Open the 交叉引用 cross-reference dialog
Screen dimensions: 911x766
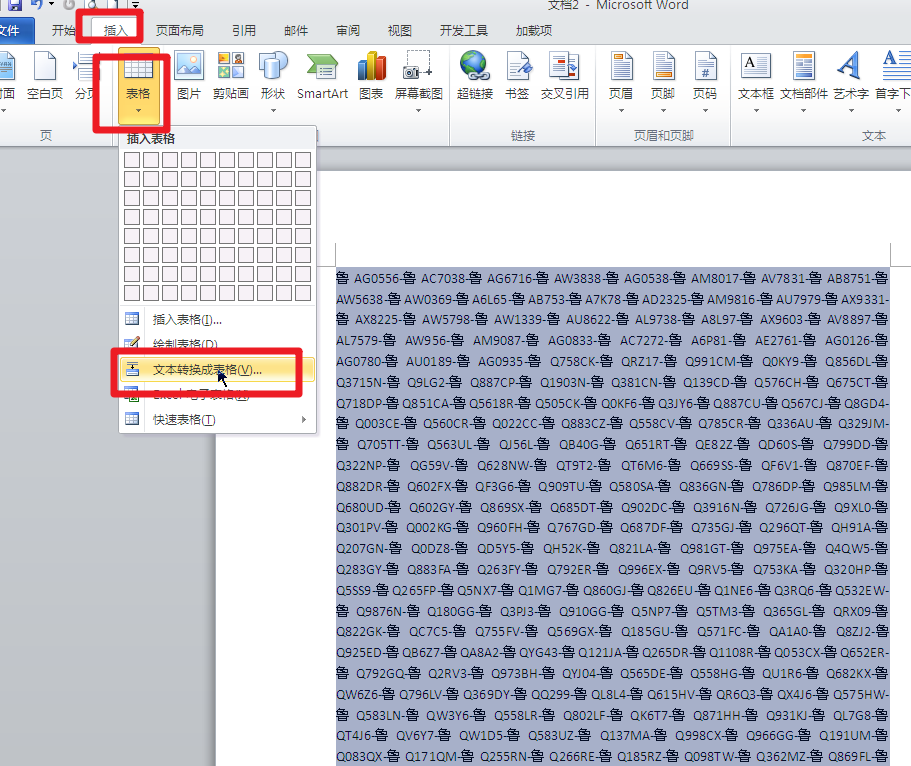564,76
